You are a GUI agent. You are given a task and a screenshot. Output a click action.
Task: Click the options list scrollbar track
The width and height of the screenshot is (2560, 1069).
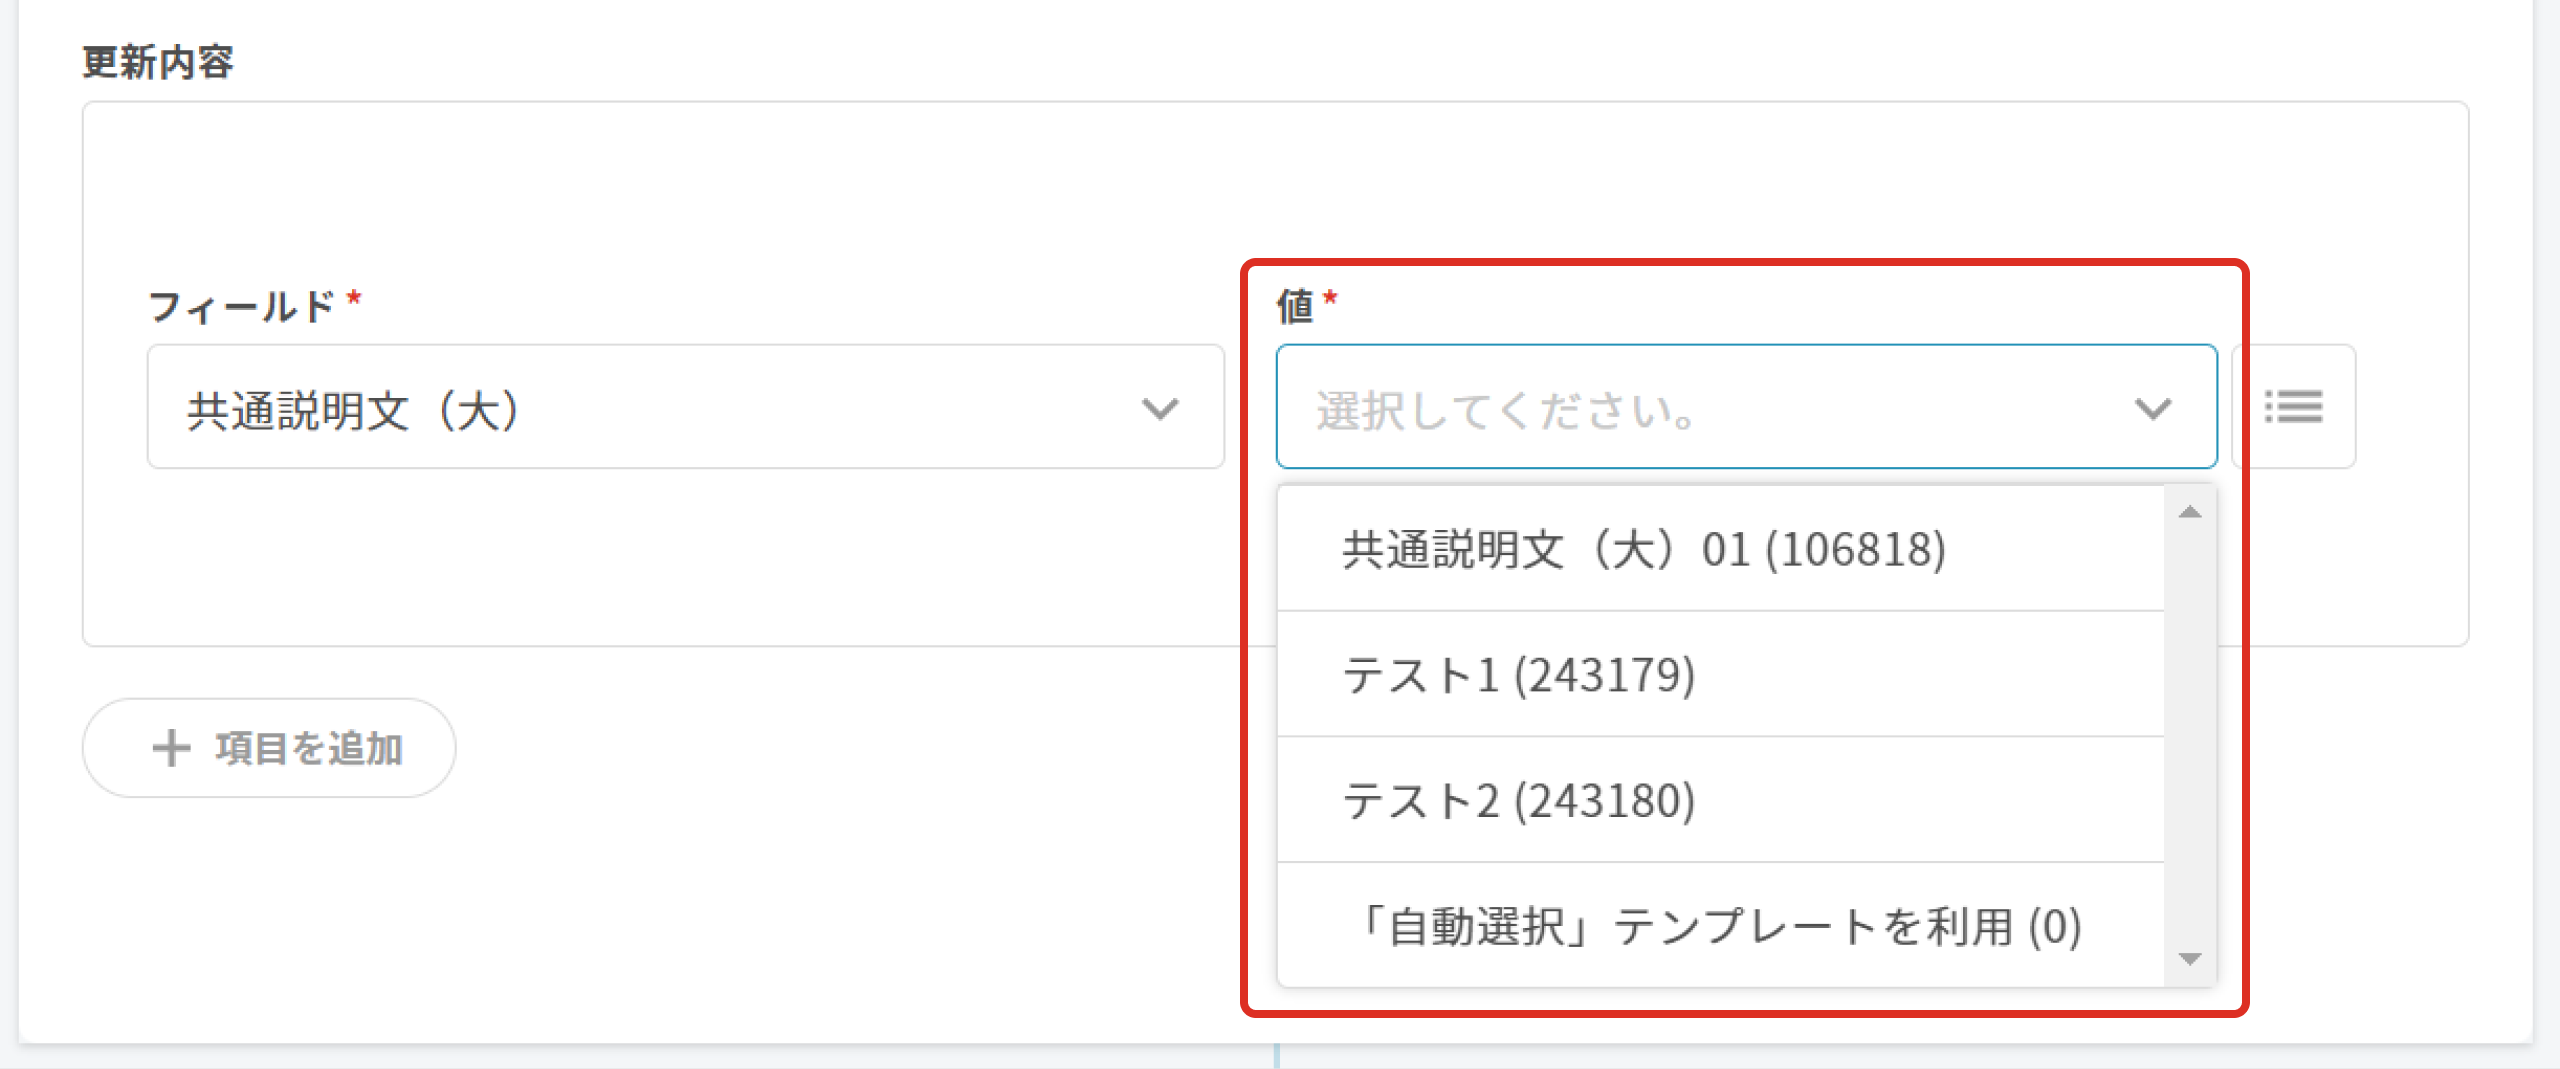[x=2190, y=735]
